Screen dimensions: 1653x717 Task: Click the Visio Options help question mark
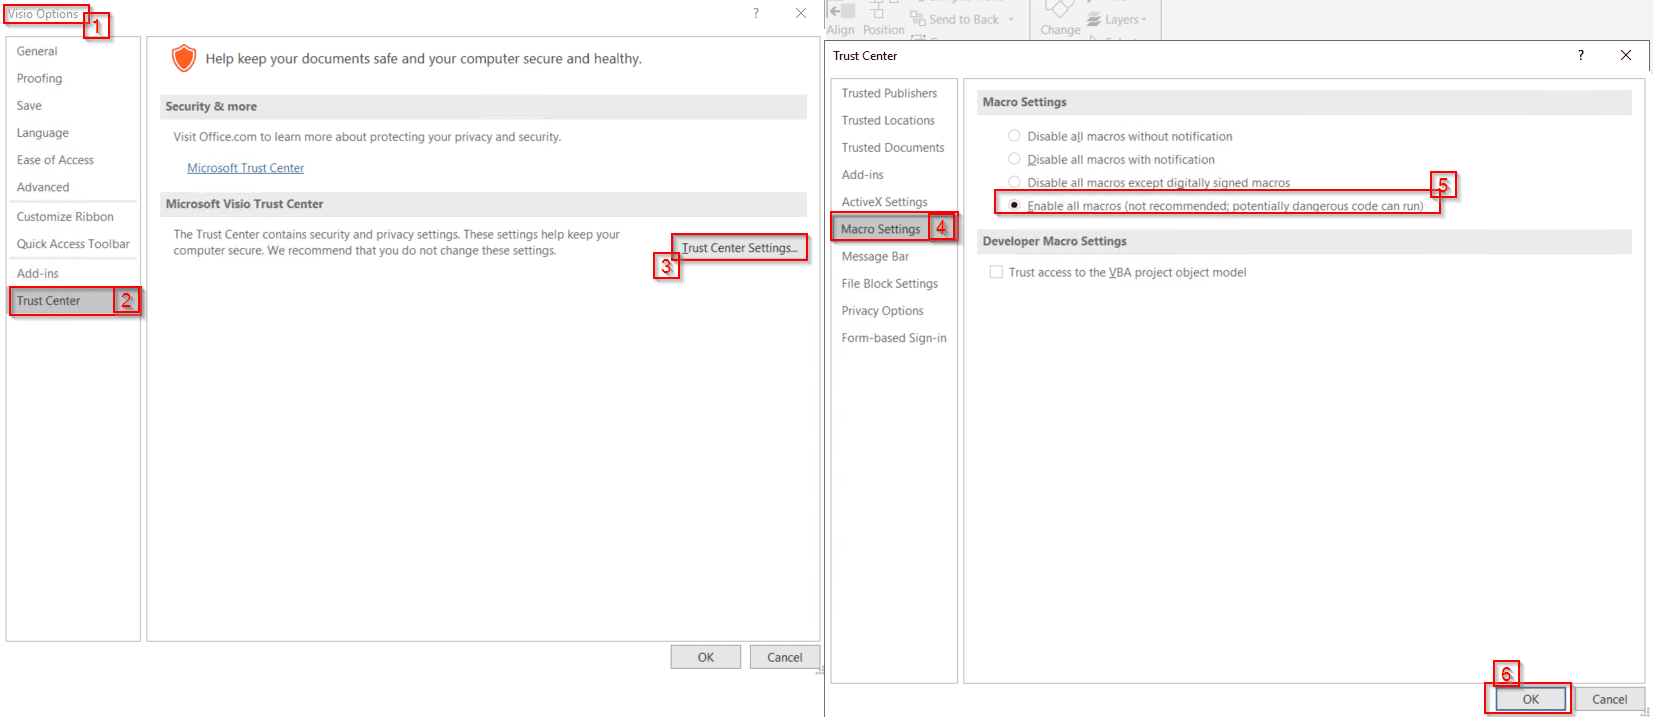(755, 13)
